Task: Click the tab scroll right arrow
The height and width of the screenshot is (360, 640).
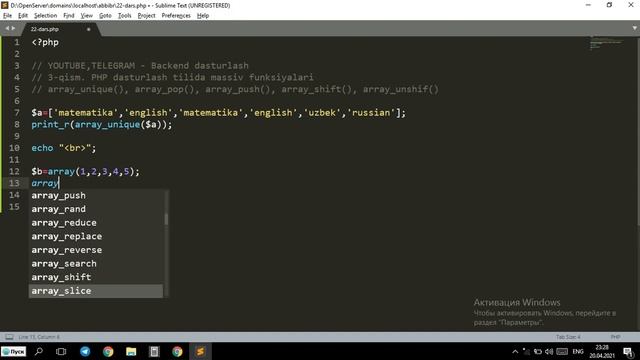Action: (13, 28)
